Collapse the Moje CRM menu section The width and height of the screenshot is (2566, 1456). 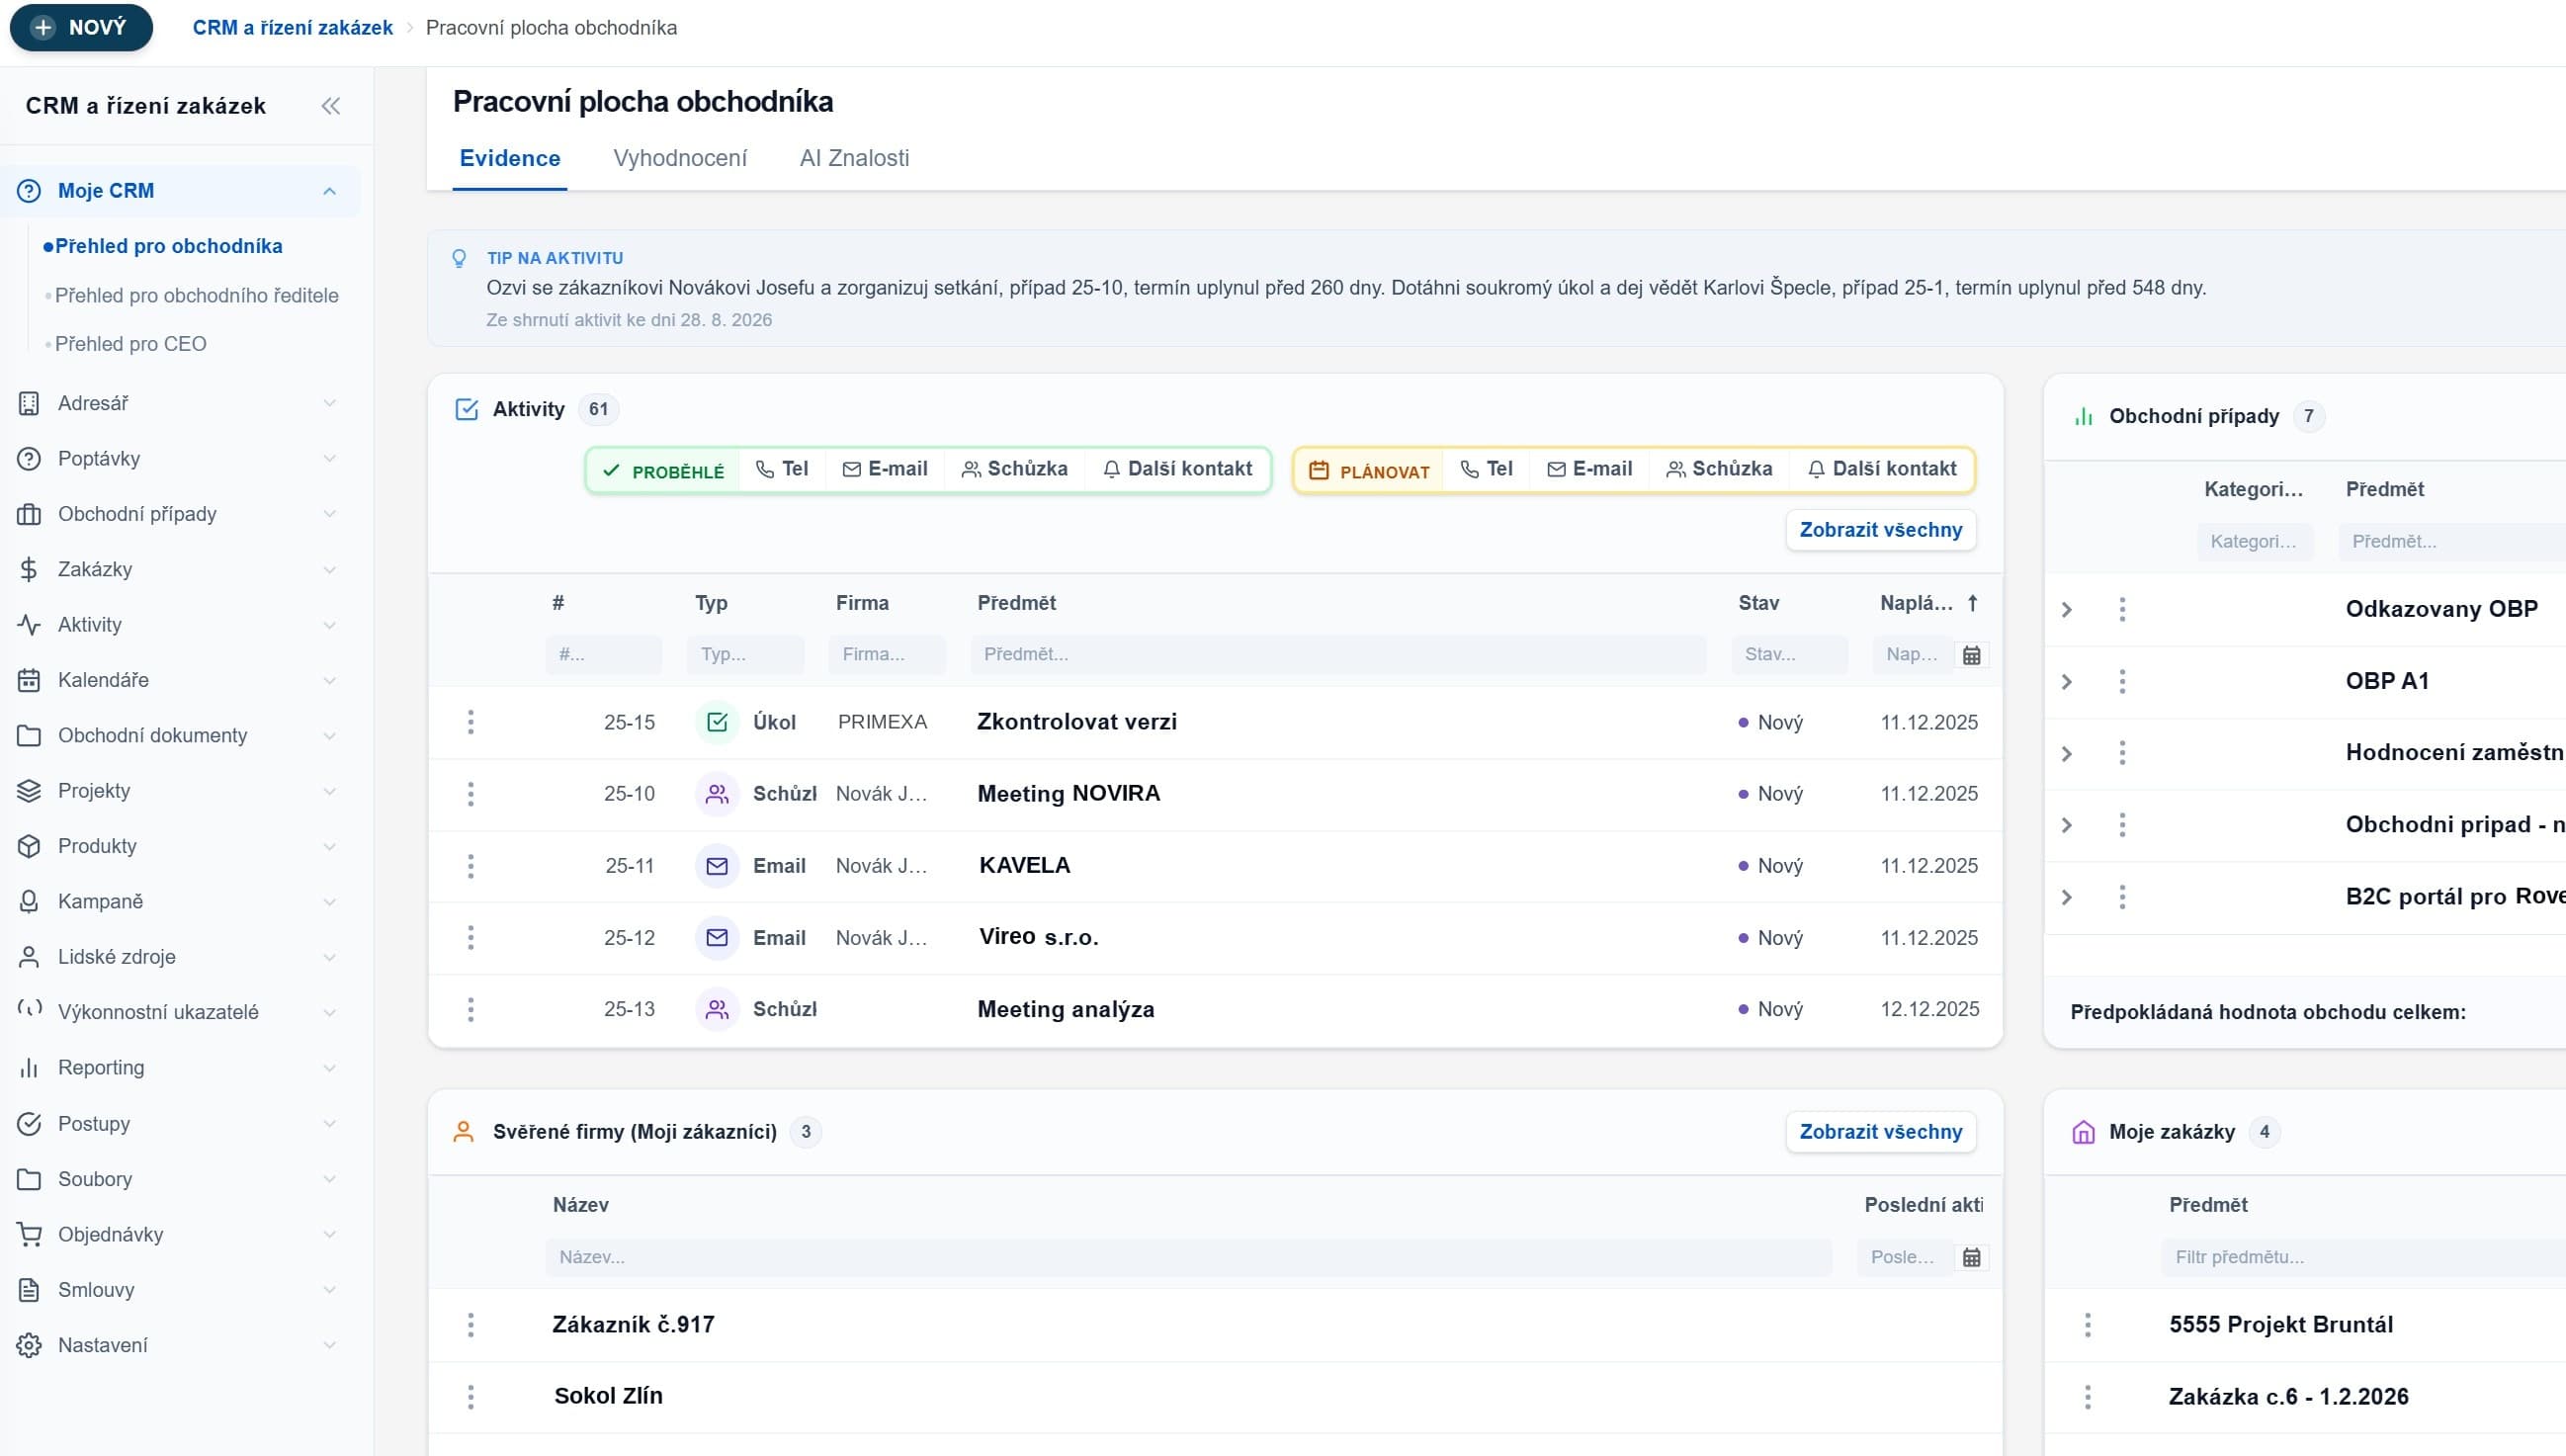tap(329, 191)
